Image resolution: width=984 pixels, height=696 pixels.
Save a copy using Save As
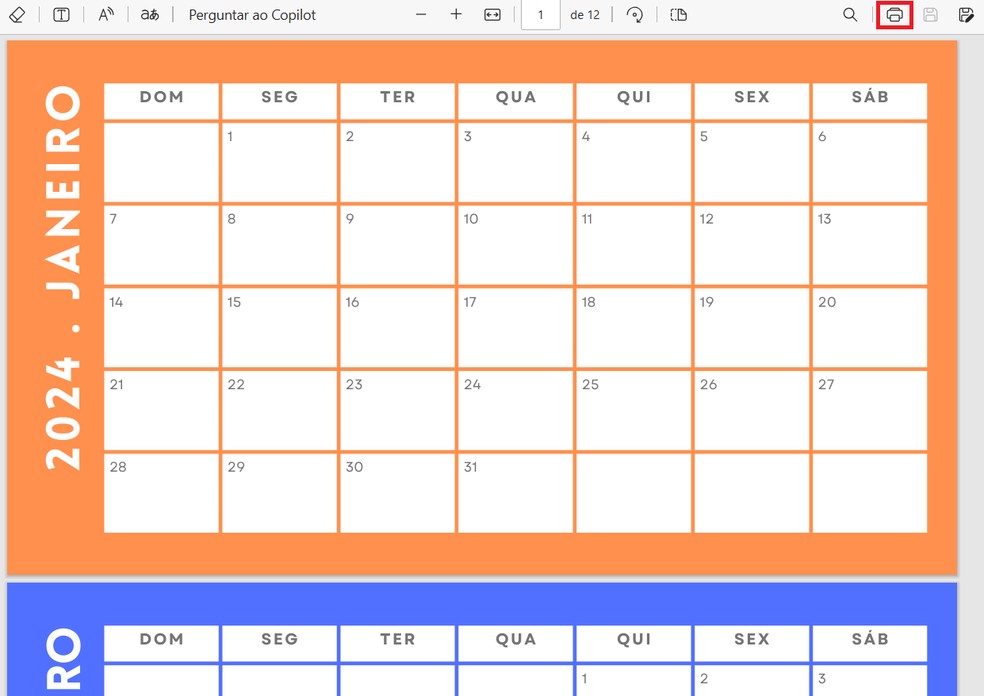pyautogui.click(x=964, y=15)
